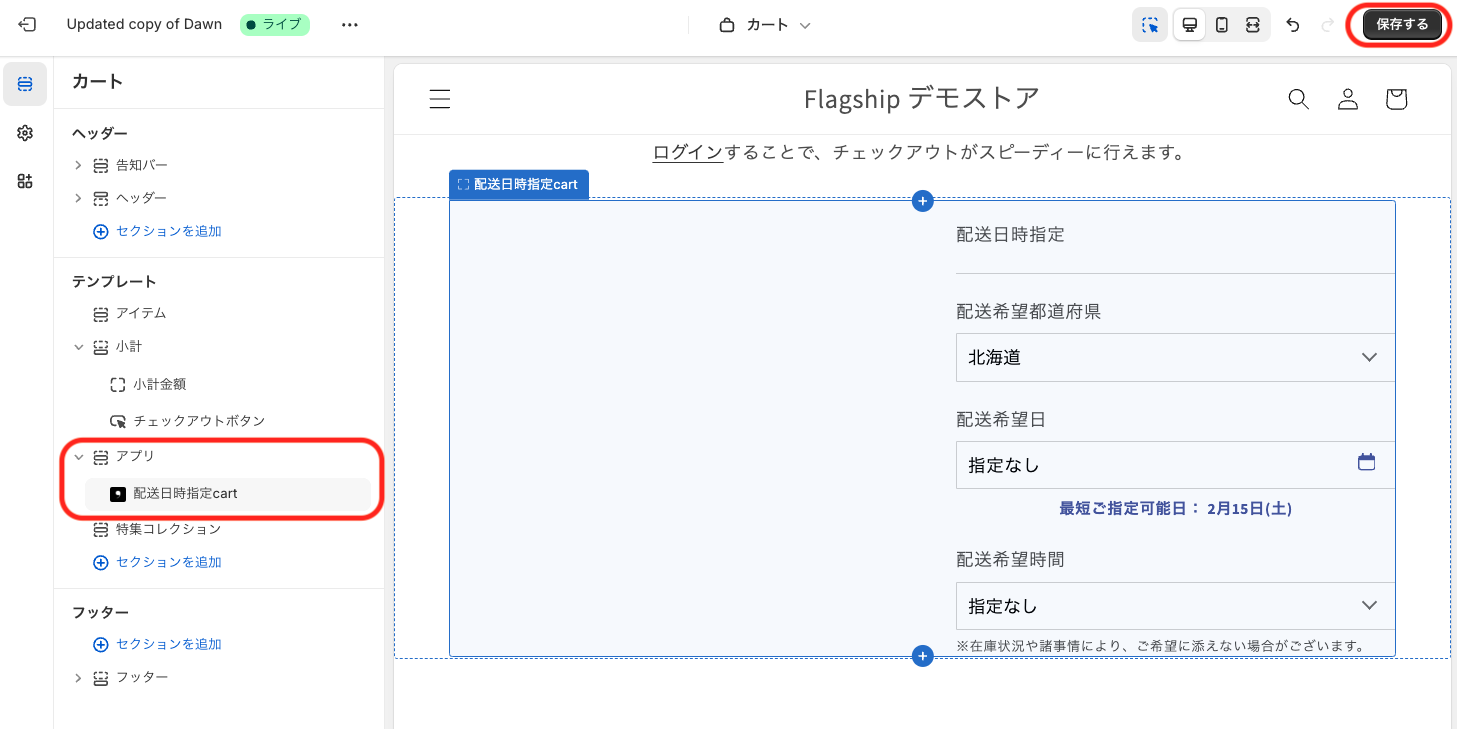Screen dimensions: 1457x729
Task: Click the cart bag icon in store header
Action: click(x=1396, y=99)
